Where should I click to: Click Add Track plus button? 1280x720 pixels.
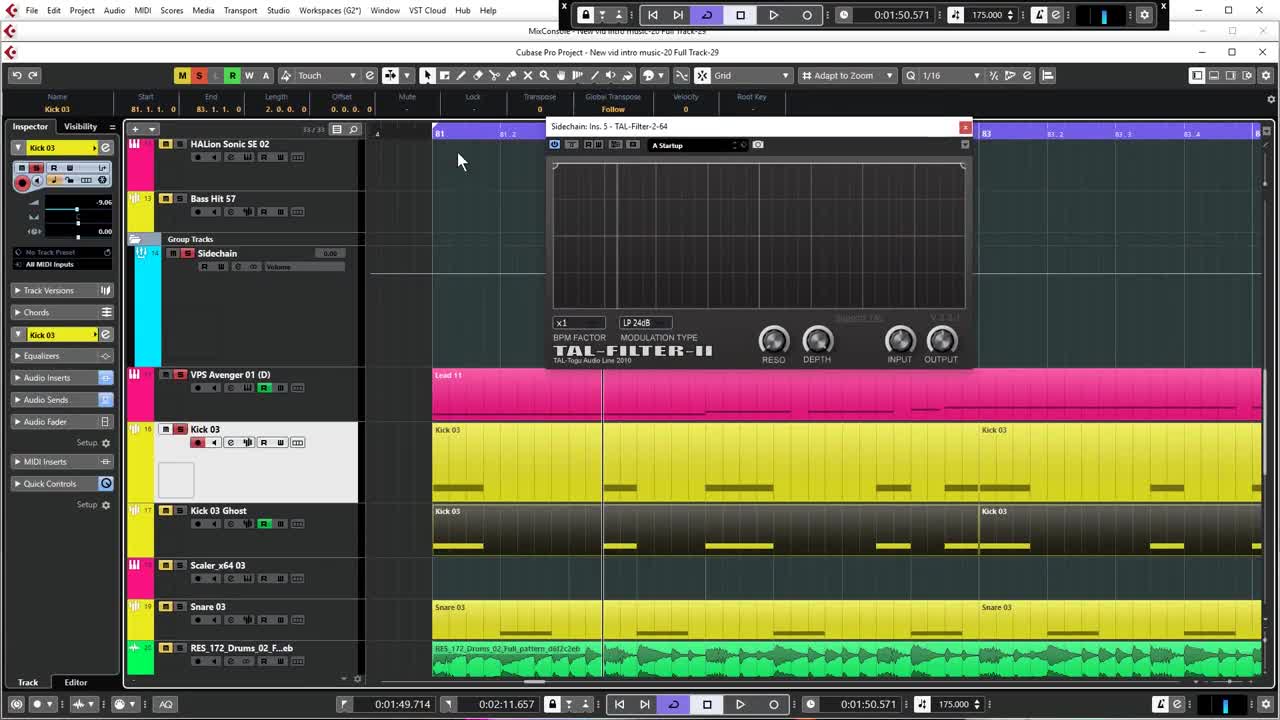coord(135,129)
